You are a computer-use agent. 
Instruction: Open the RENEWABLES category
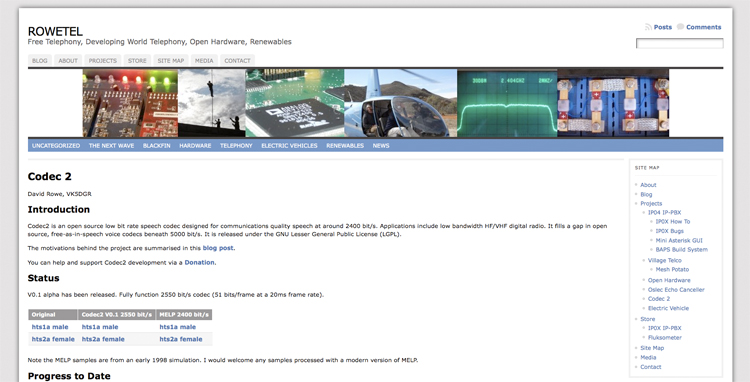(345, 146)
